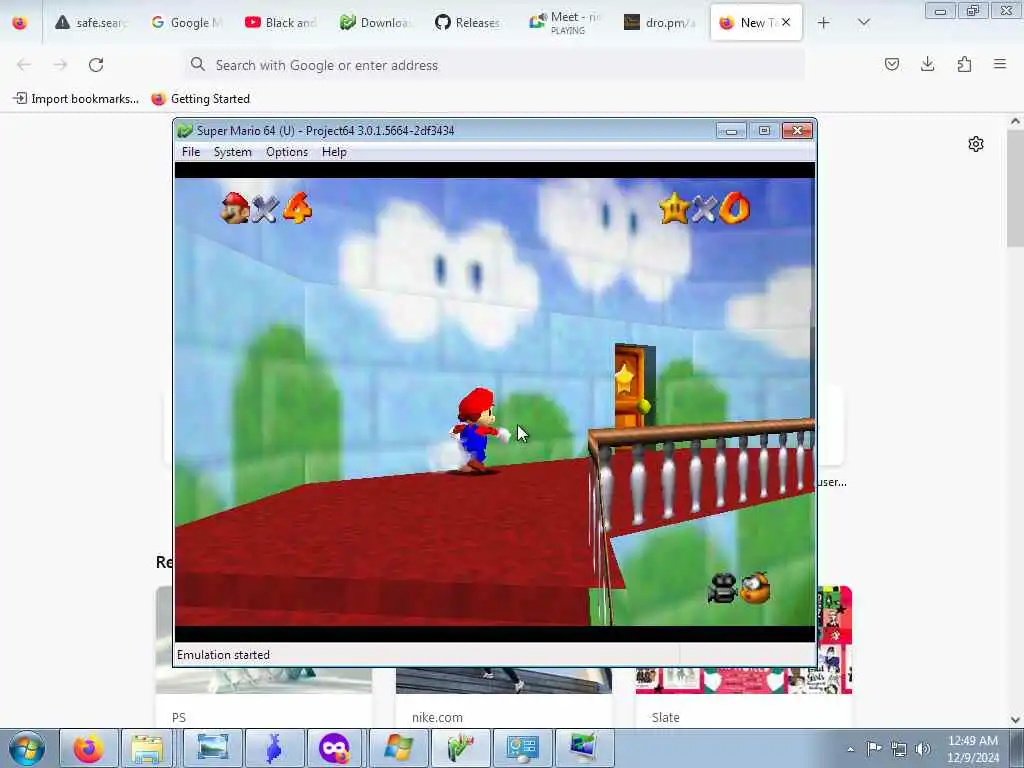
Task: Reload the current page
Action: click(x=96, y=65)
